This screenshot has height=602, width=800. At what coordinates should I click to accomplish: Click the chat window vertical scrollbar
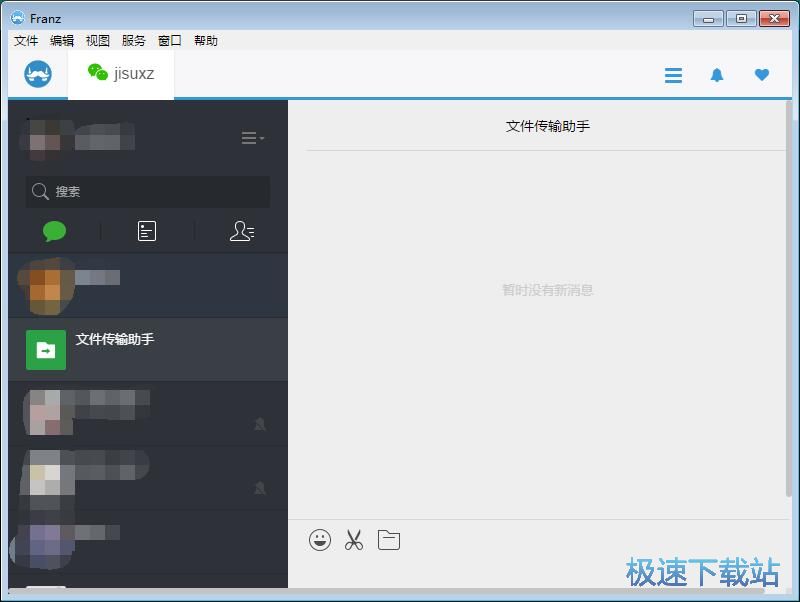[x=789, y=298]
